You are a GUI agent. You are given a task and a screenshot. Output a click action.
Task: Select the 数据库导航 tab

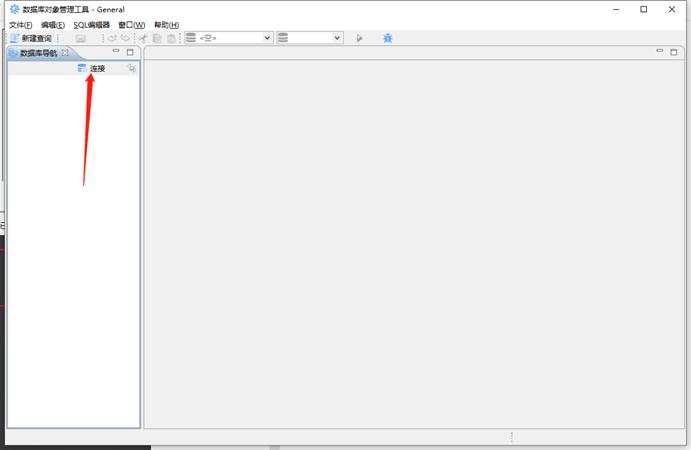(x=38, y=53)
